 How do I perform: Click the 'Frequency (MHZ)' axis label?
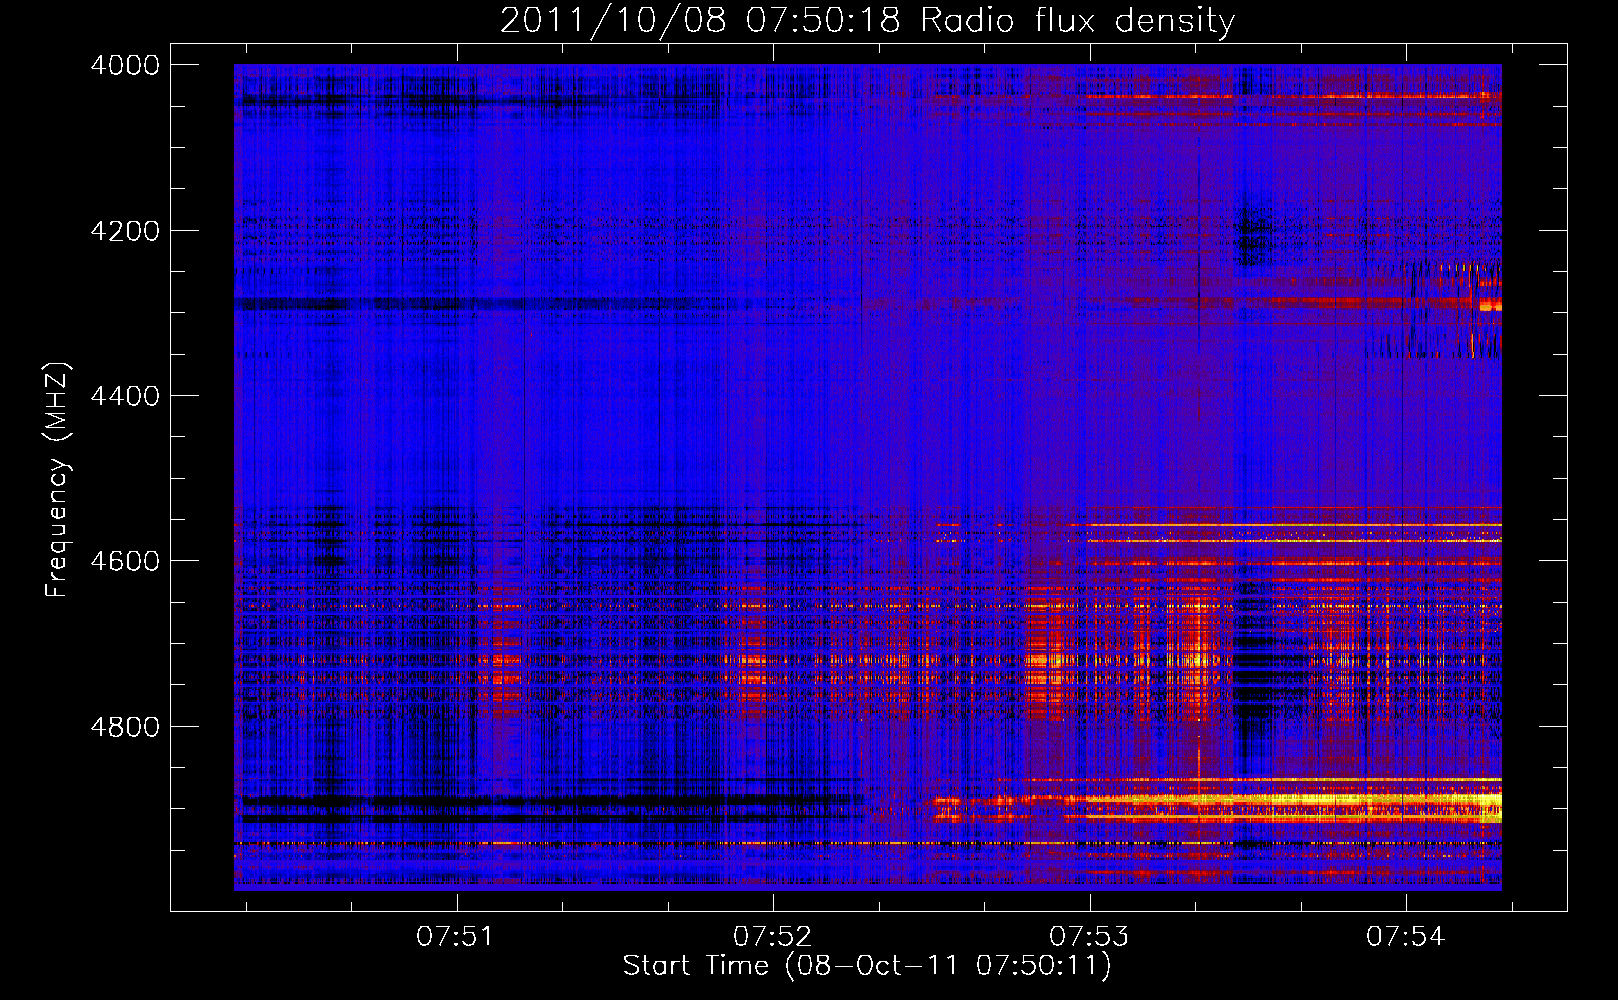[58, 480]
